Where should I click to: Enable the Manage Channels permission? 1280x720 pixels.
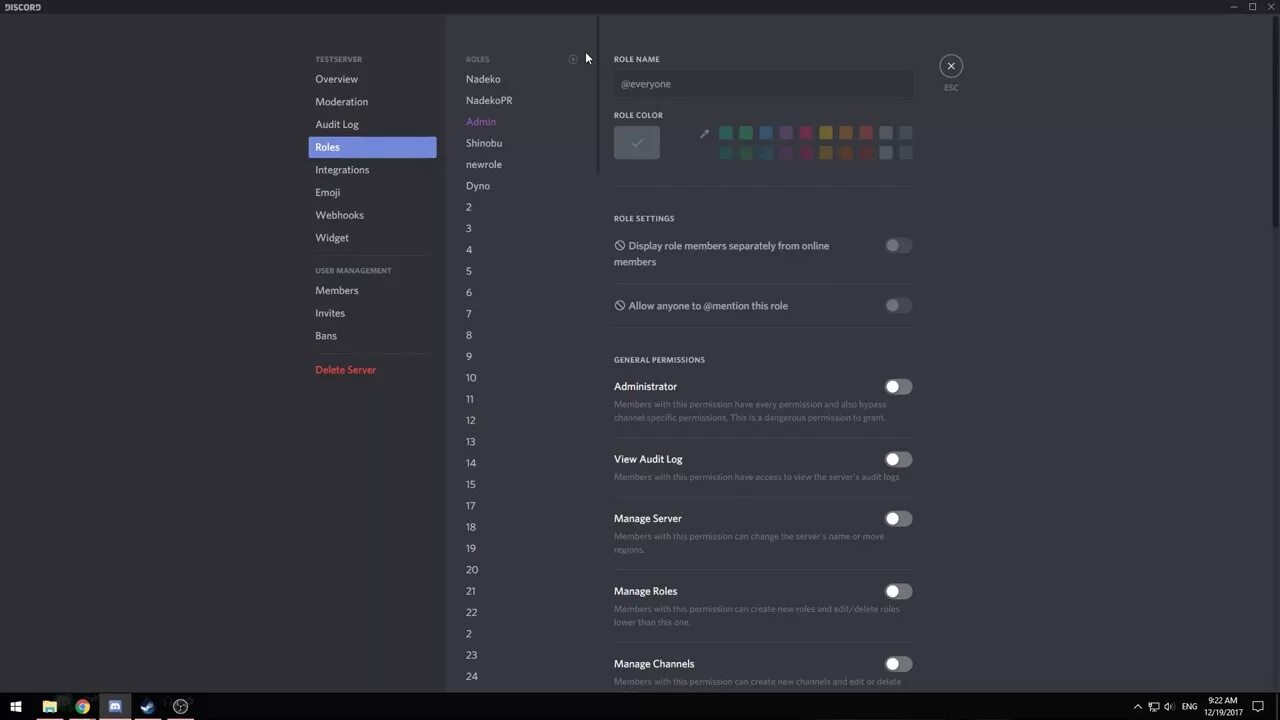pos(898,664)
